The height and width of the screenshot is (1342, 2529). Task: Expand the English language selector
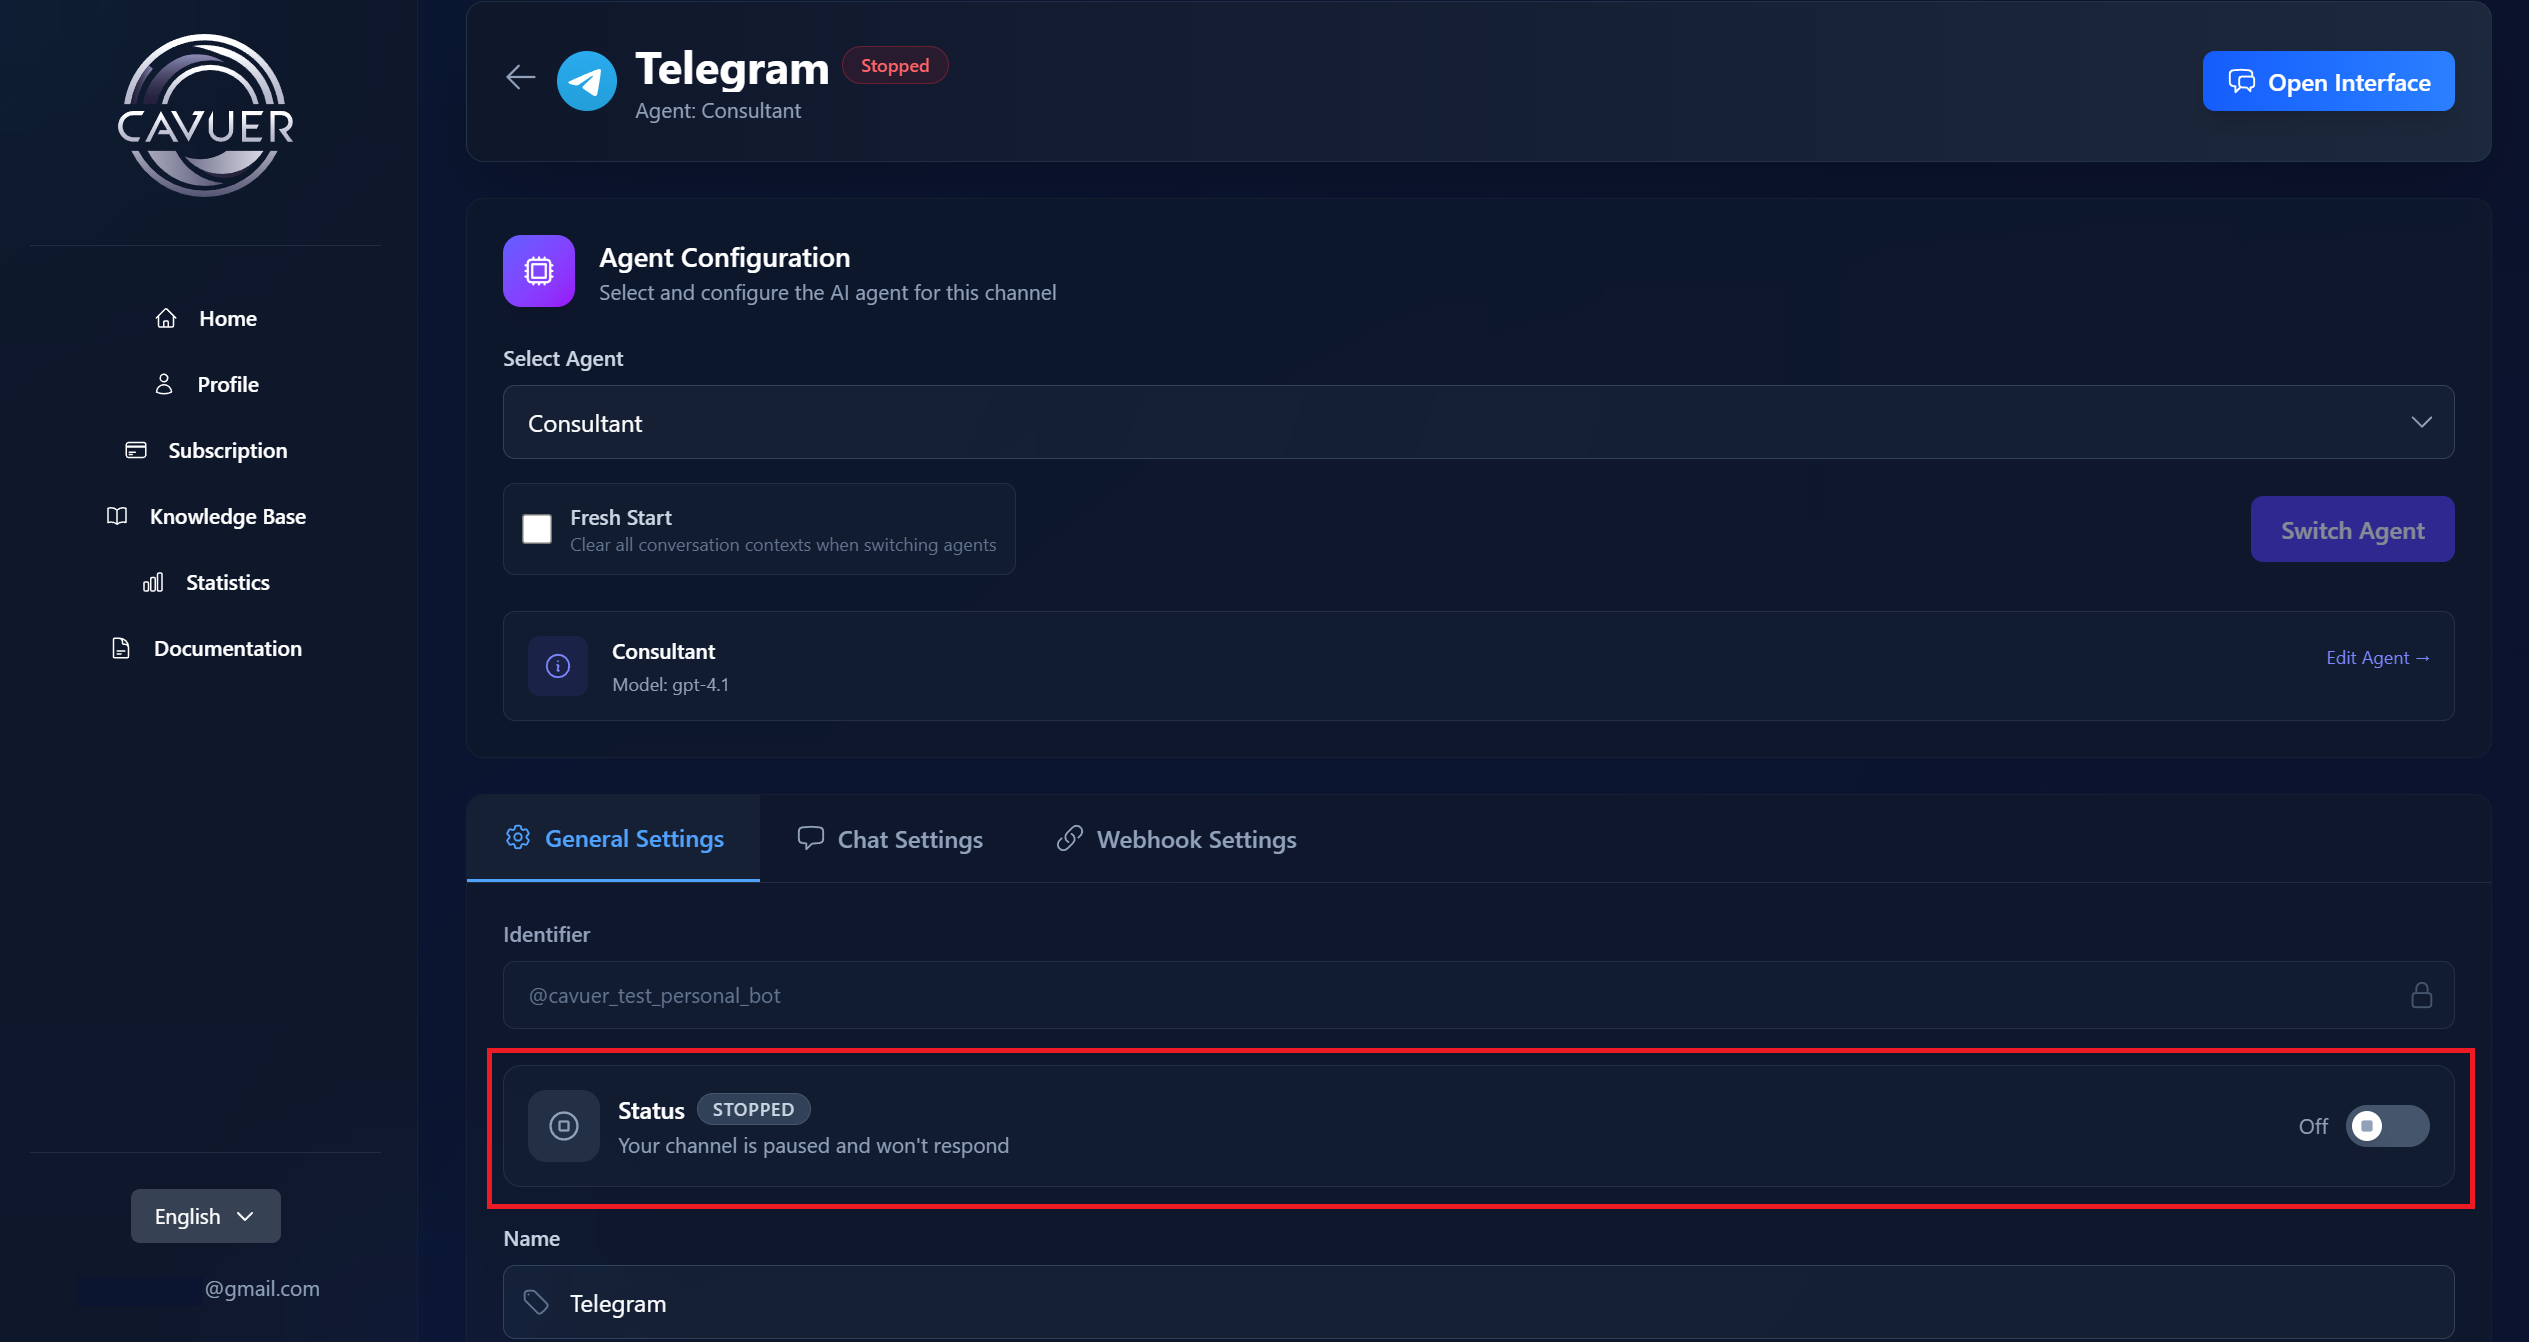(x=205, y=1216)
